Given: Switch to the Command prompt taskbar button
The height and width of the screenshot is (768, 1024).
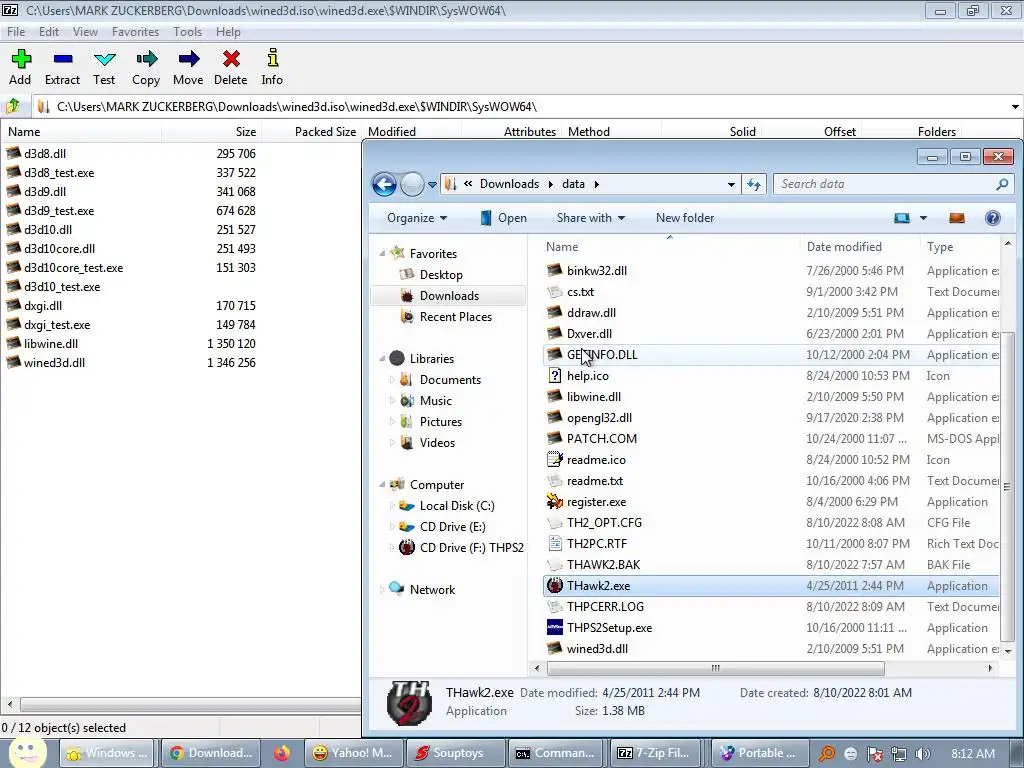Looking at the screenshot, I should 554,753.
